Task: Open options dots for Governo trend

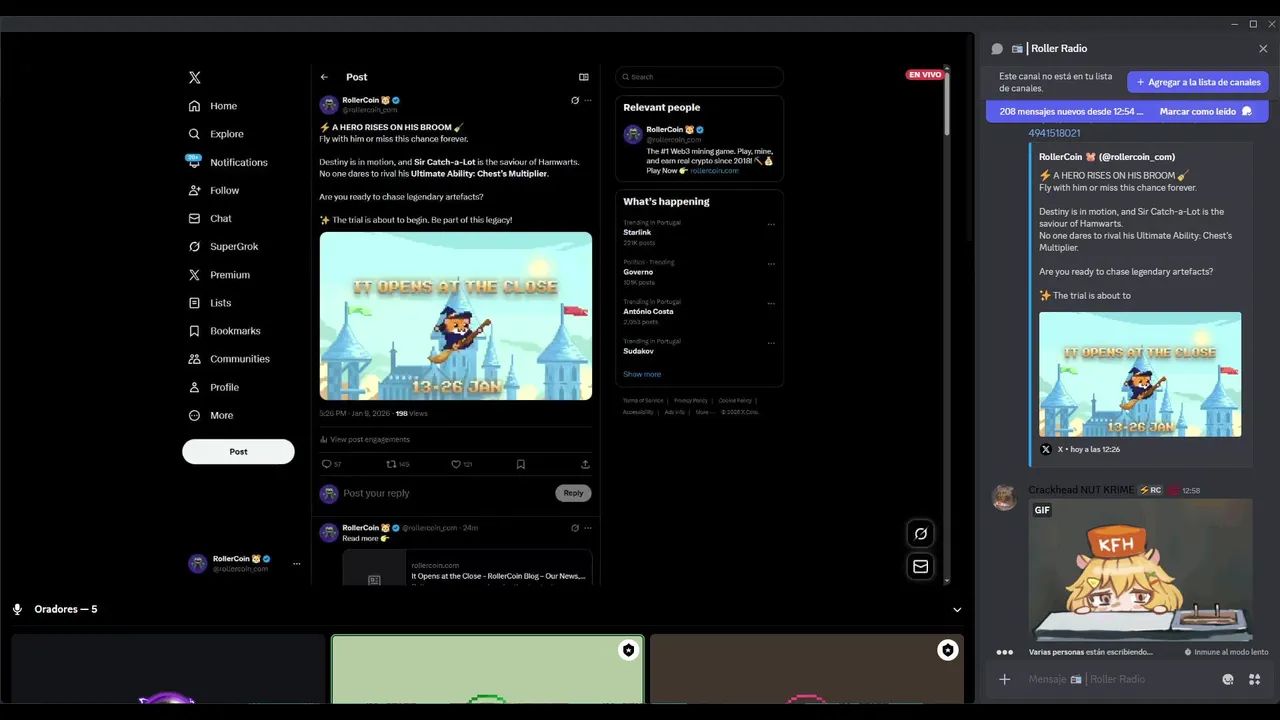Action: [x=771, y=264]
